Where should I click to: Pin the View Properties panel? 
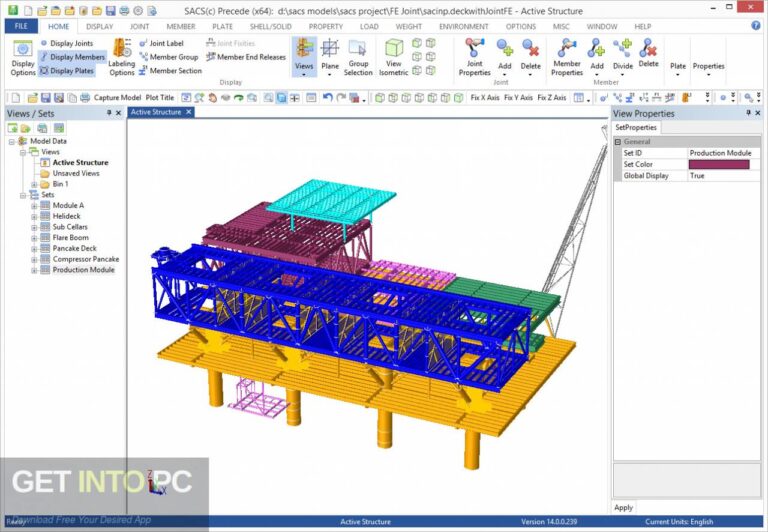point(748,113)
